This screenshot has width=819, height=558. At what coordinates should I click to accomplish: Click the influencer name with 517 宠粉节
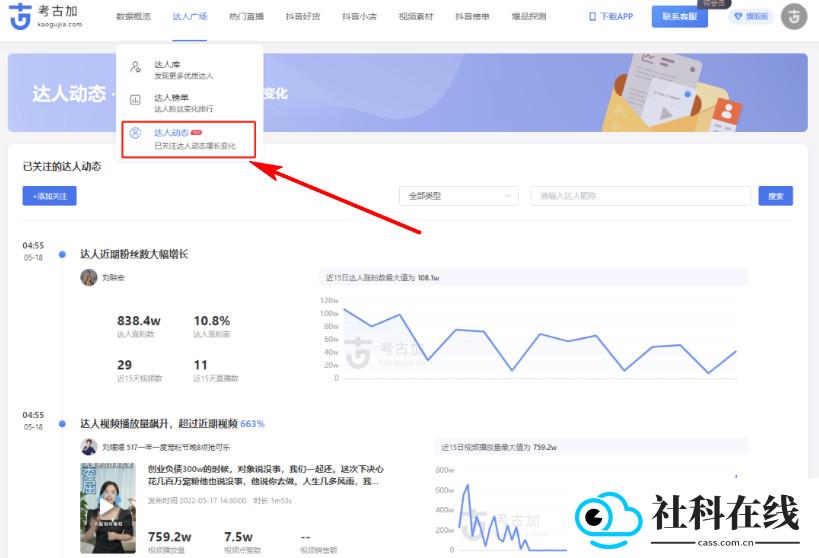click(x=166, y=447)
